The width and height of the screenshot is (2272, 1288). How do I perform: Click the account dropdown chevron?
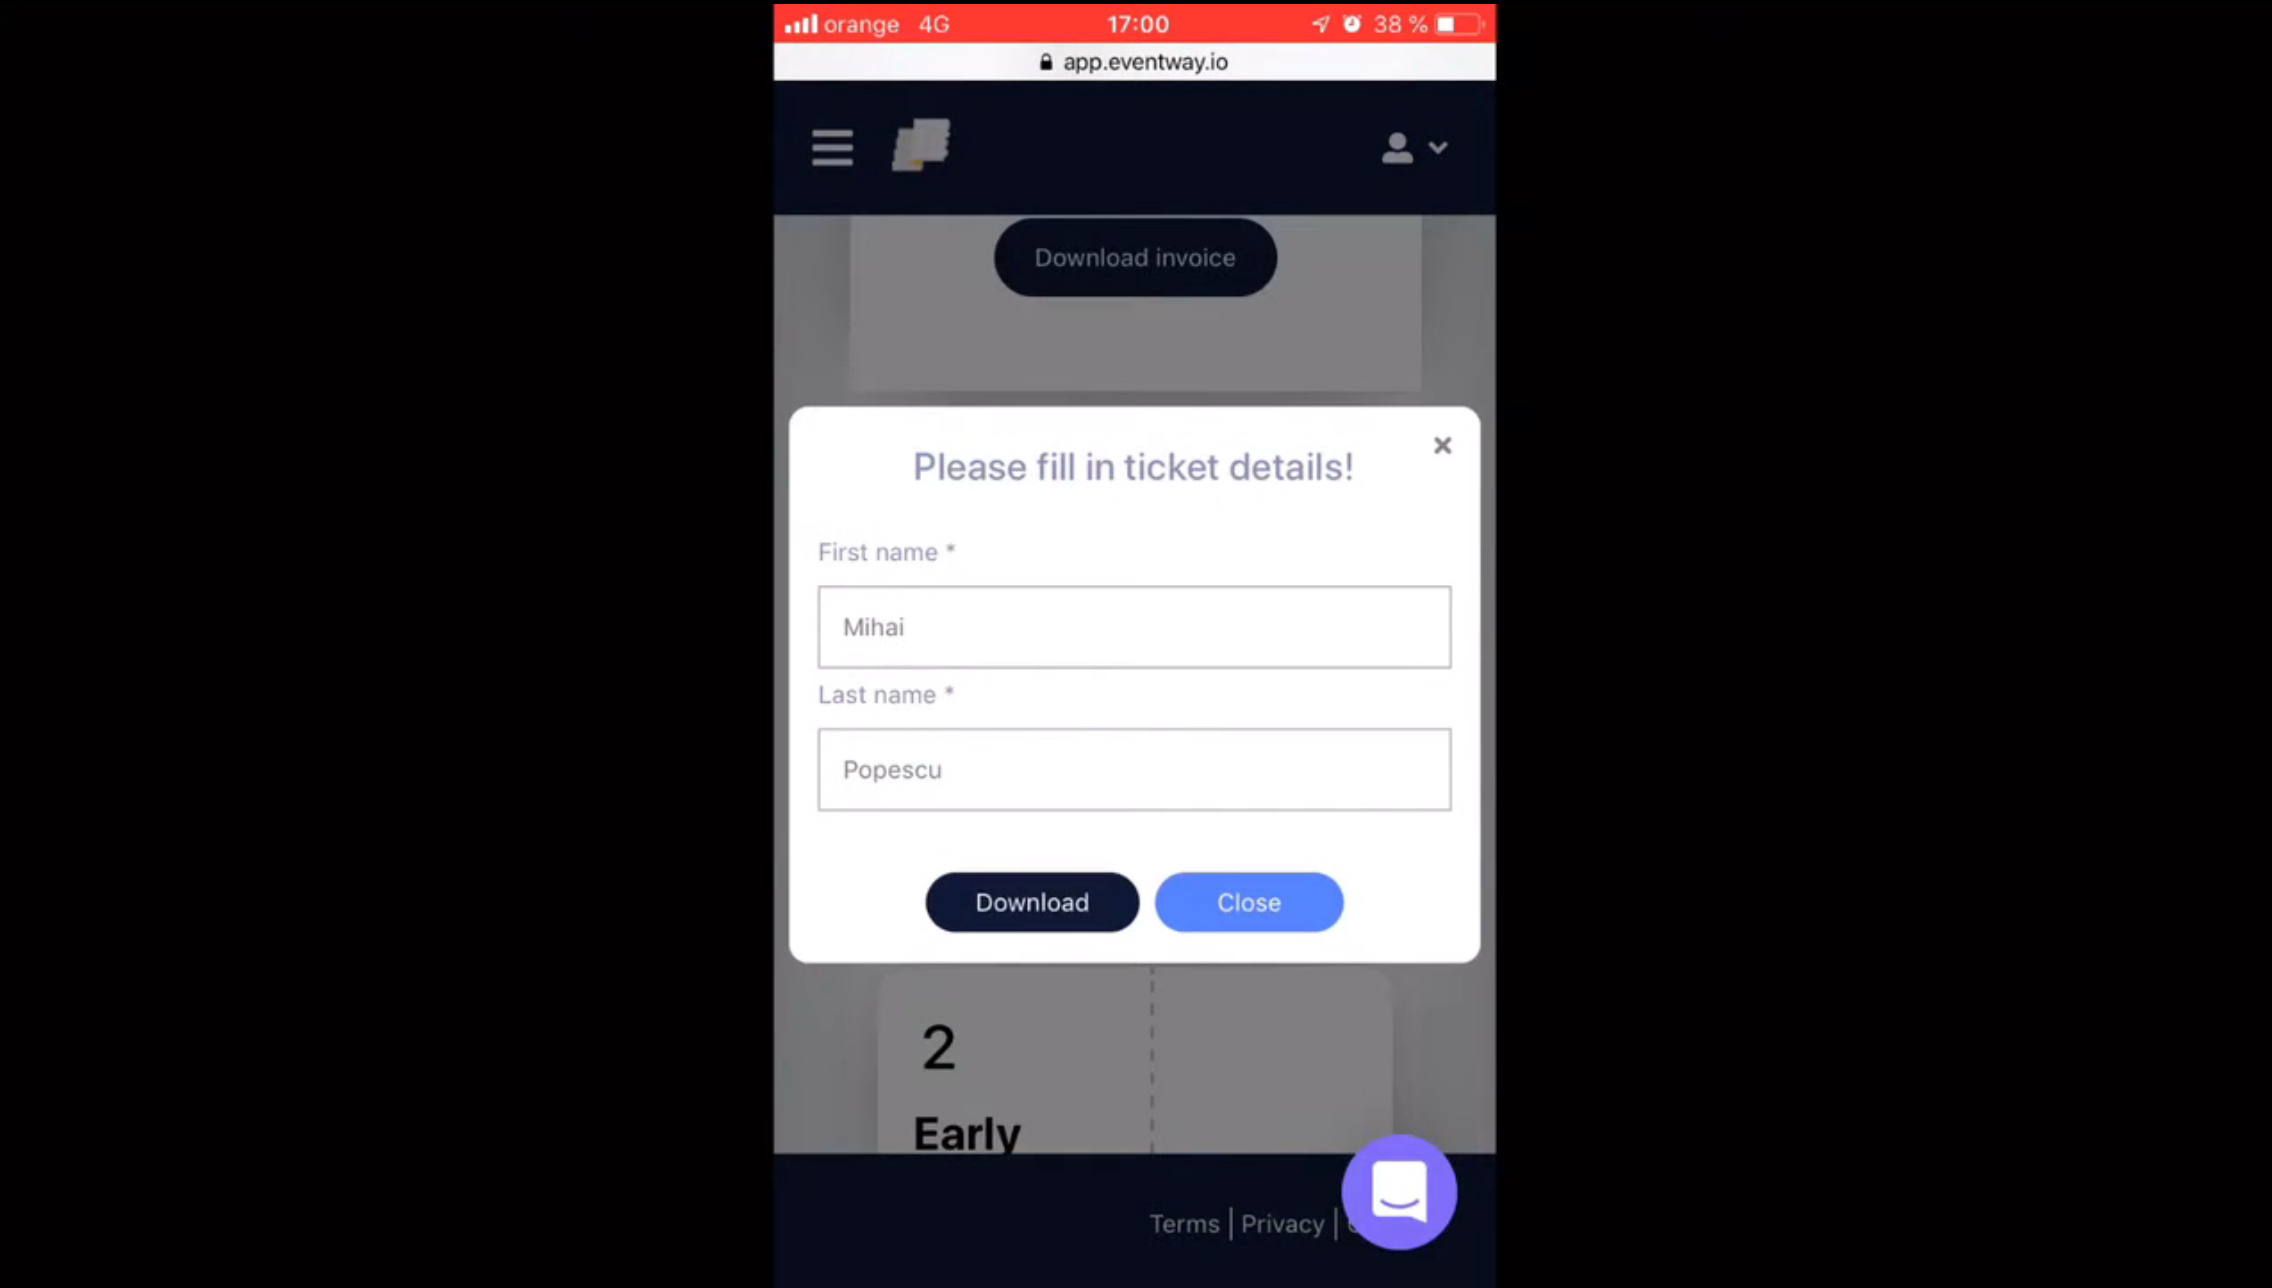(x=1436, y=147)
